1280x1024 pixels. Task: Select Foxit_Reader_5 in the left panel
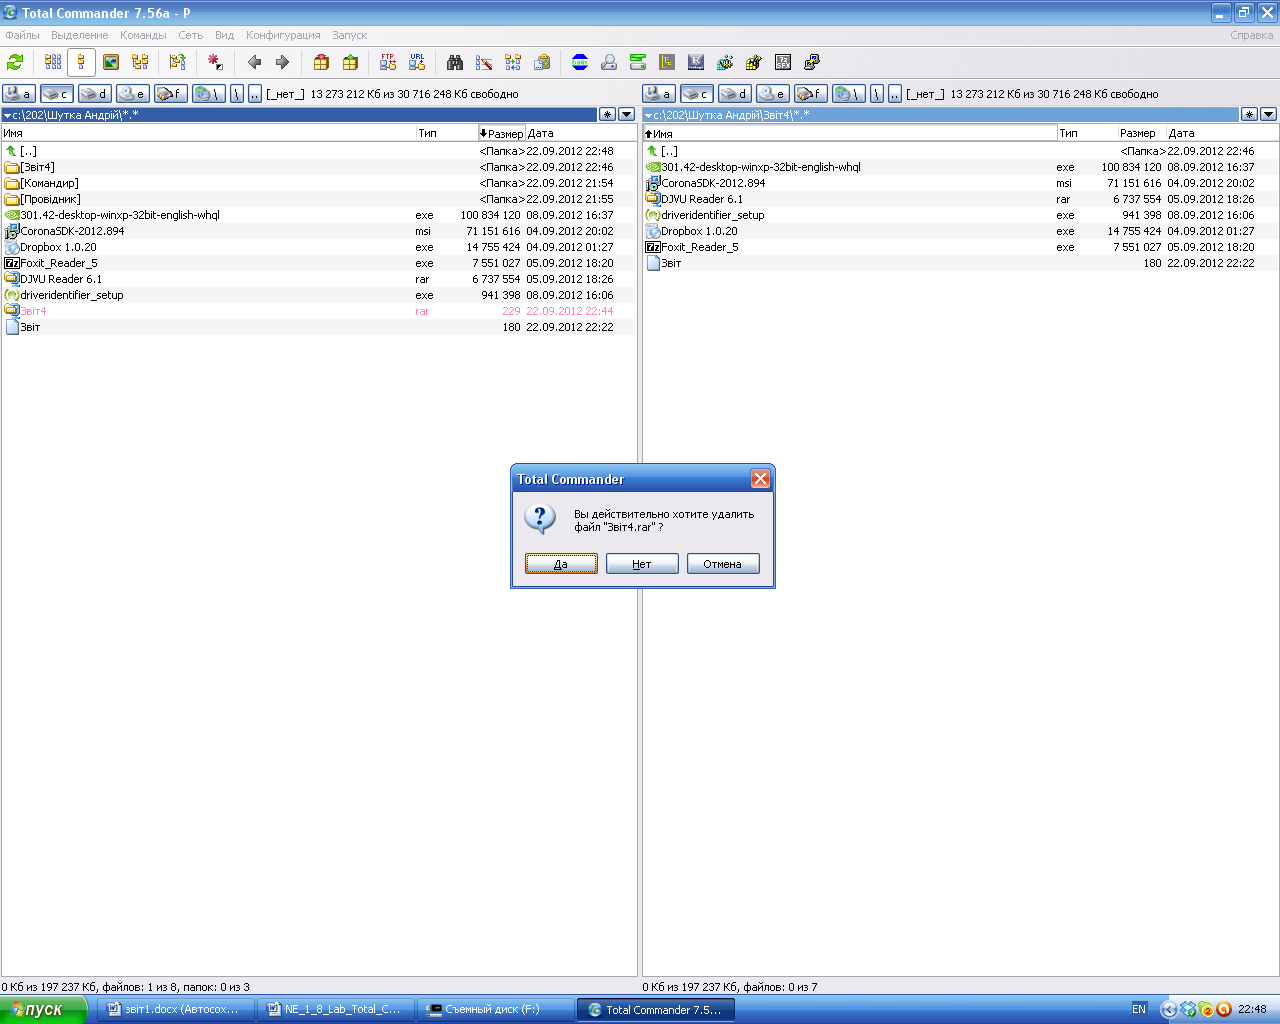pos(319,263)
